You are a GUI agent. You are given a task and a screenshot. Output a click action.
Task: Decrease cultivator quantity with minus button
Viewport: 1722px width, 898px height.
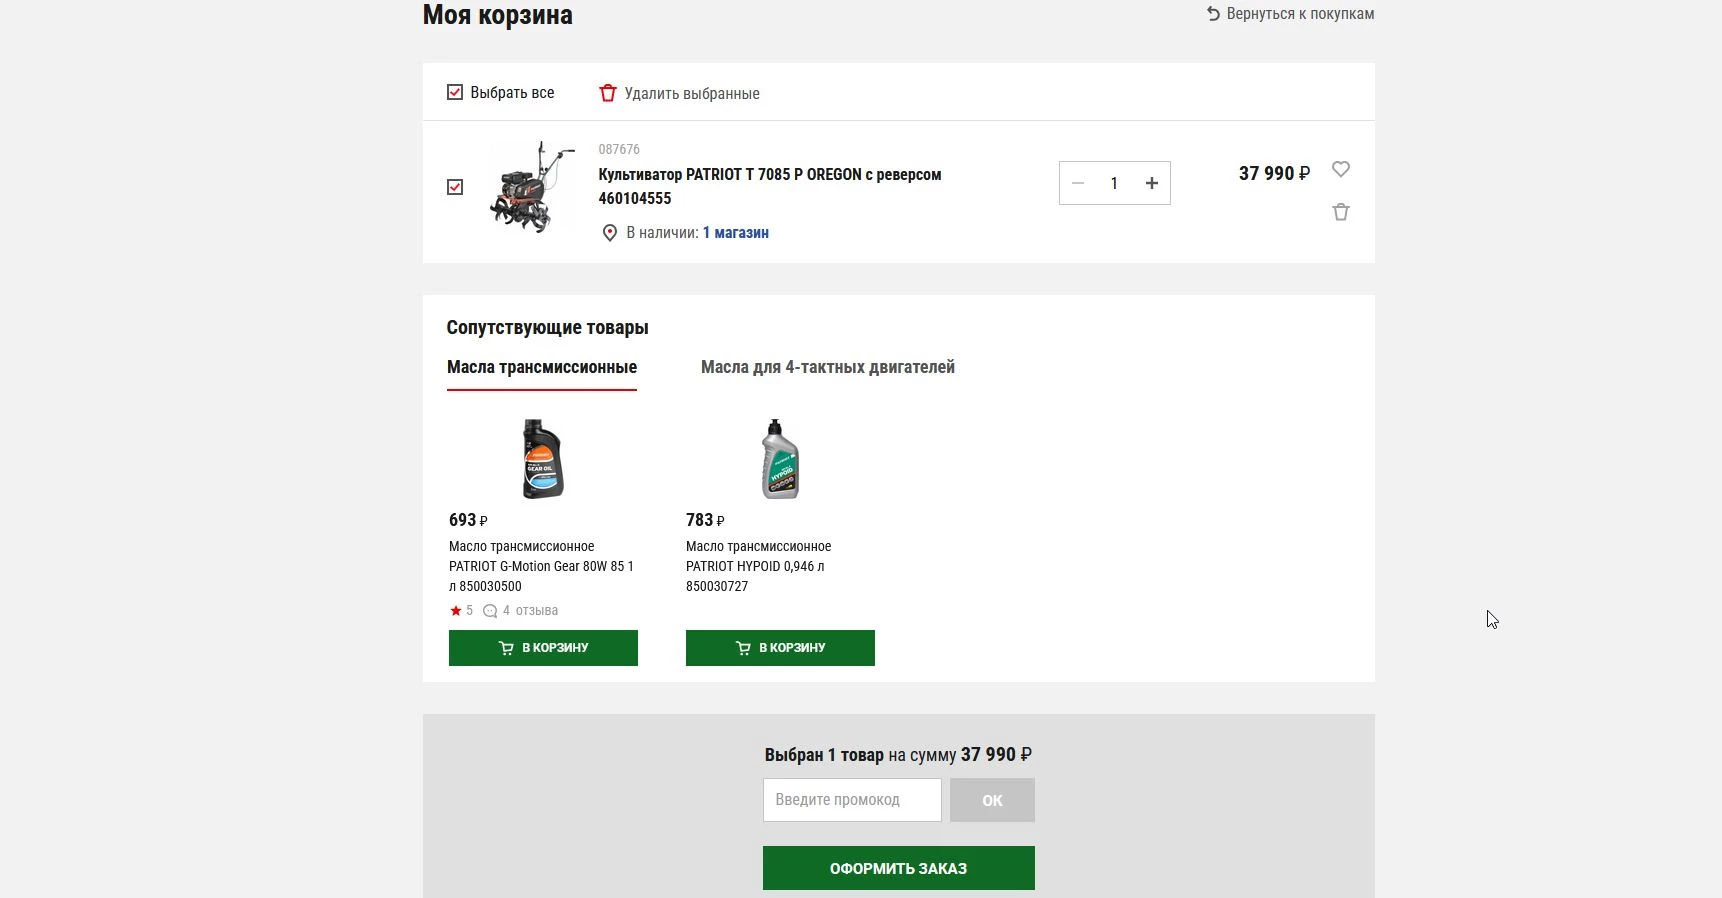(x=1078, y=183)
